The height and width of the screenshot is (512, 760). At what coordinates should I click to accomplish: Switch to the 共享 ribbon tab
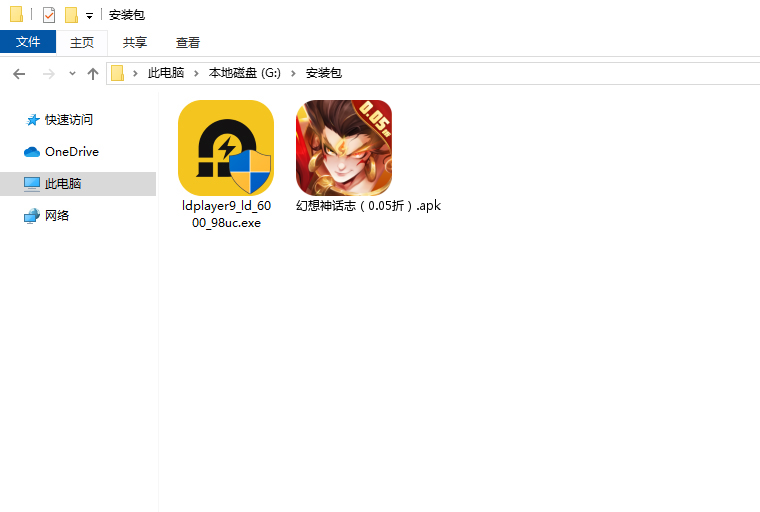[x=135, y=42]
